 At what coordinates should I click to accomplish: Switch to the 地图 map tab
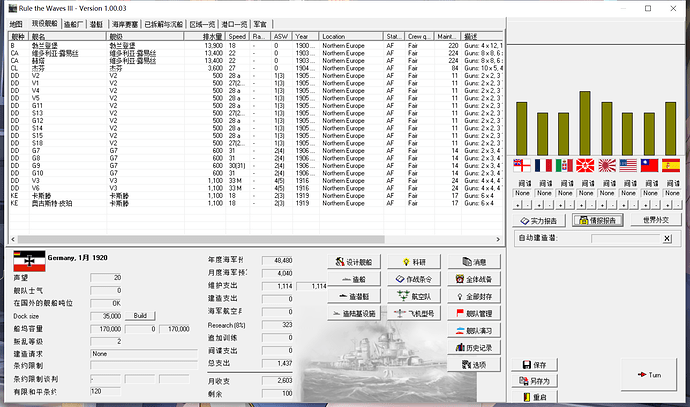click(16, 24)
